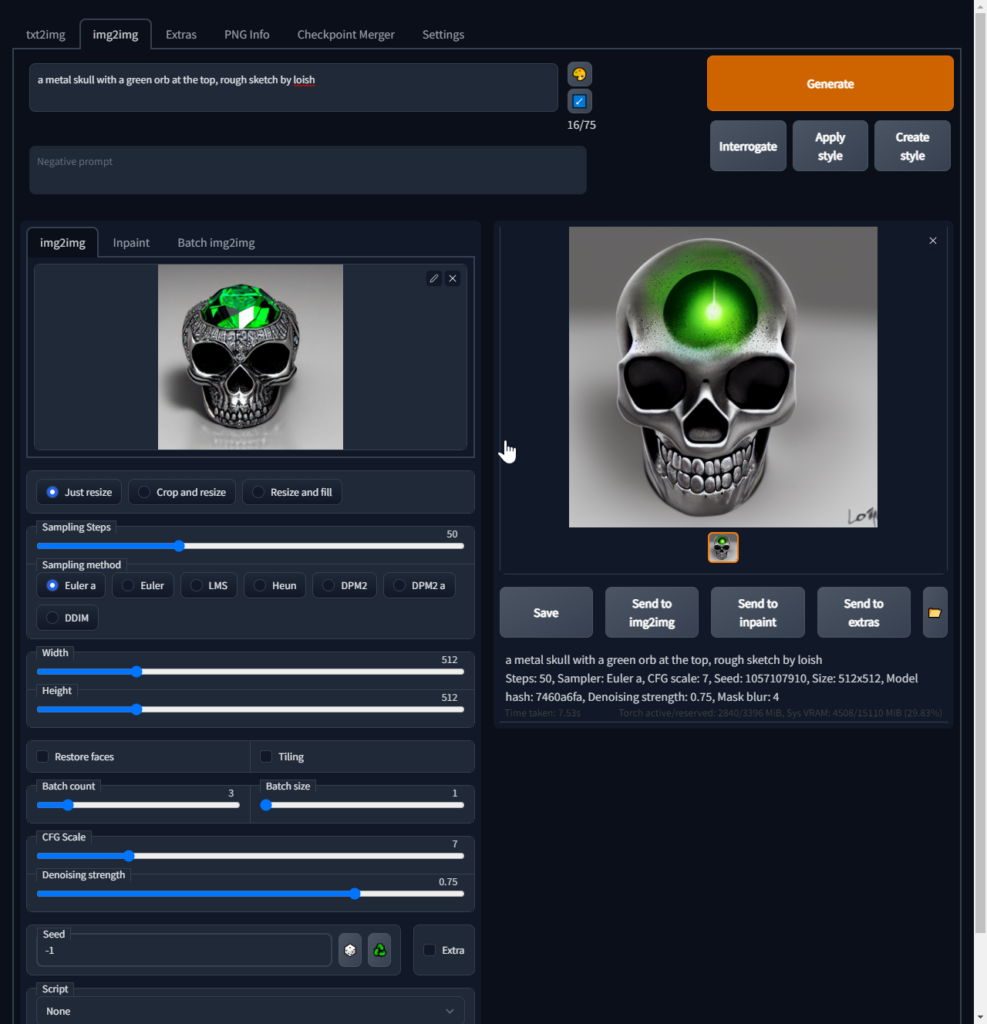This screenshot has width=987, height=1024.
Task: Click the generated skull thumbnail below the preview
Action: (723, 547)
